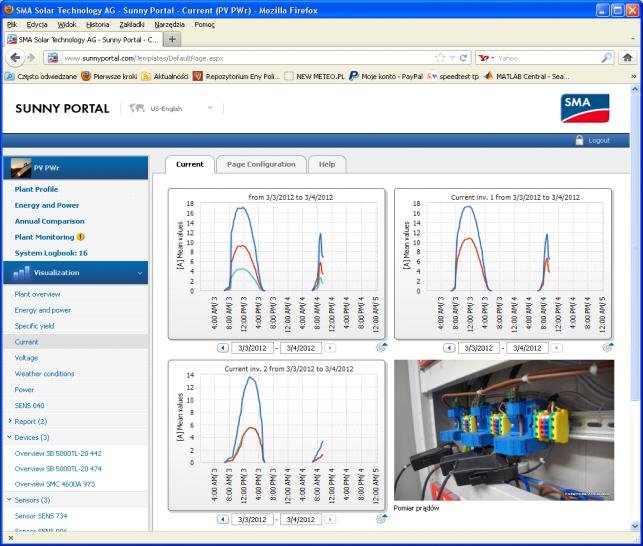
Task: Click the Visualization bar chart icon
Action: (21, 273)
